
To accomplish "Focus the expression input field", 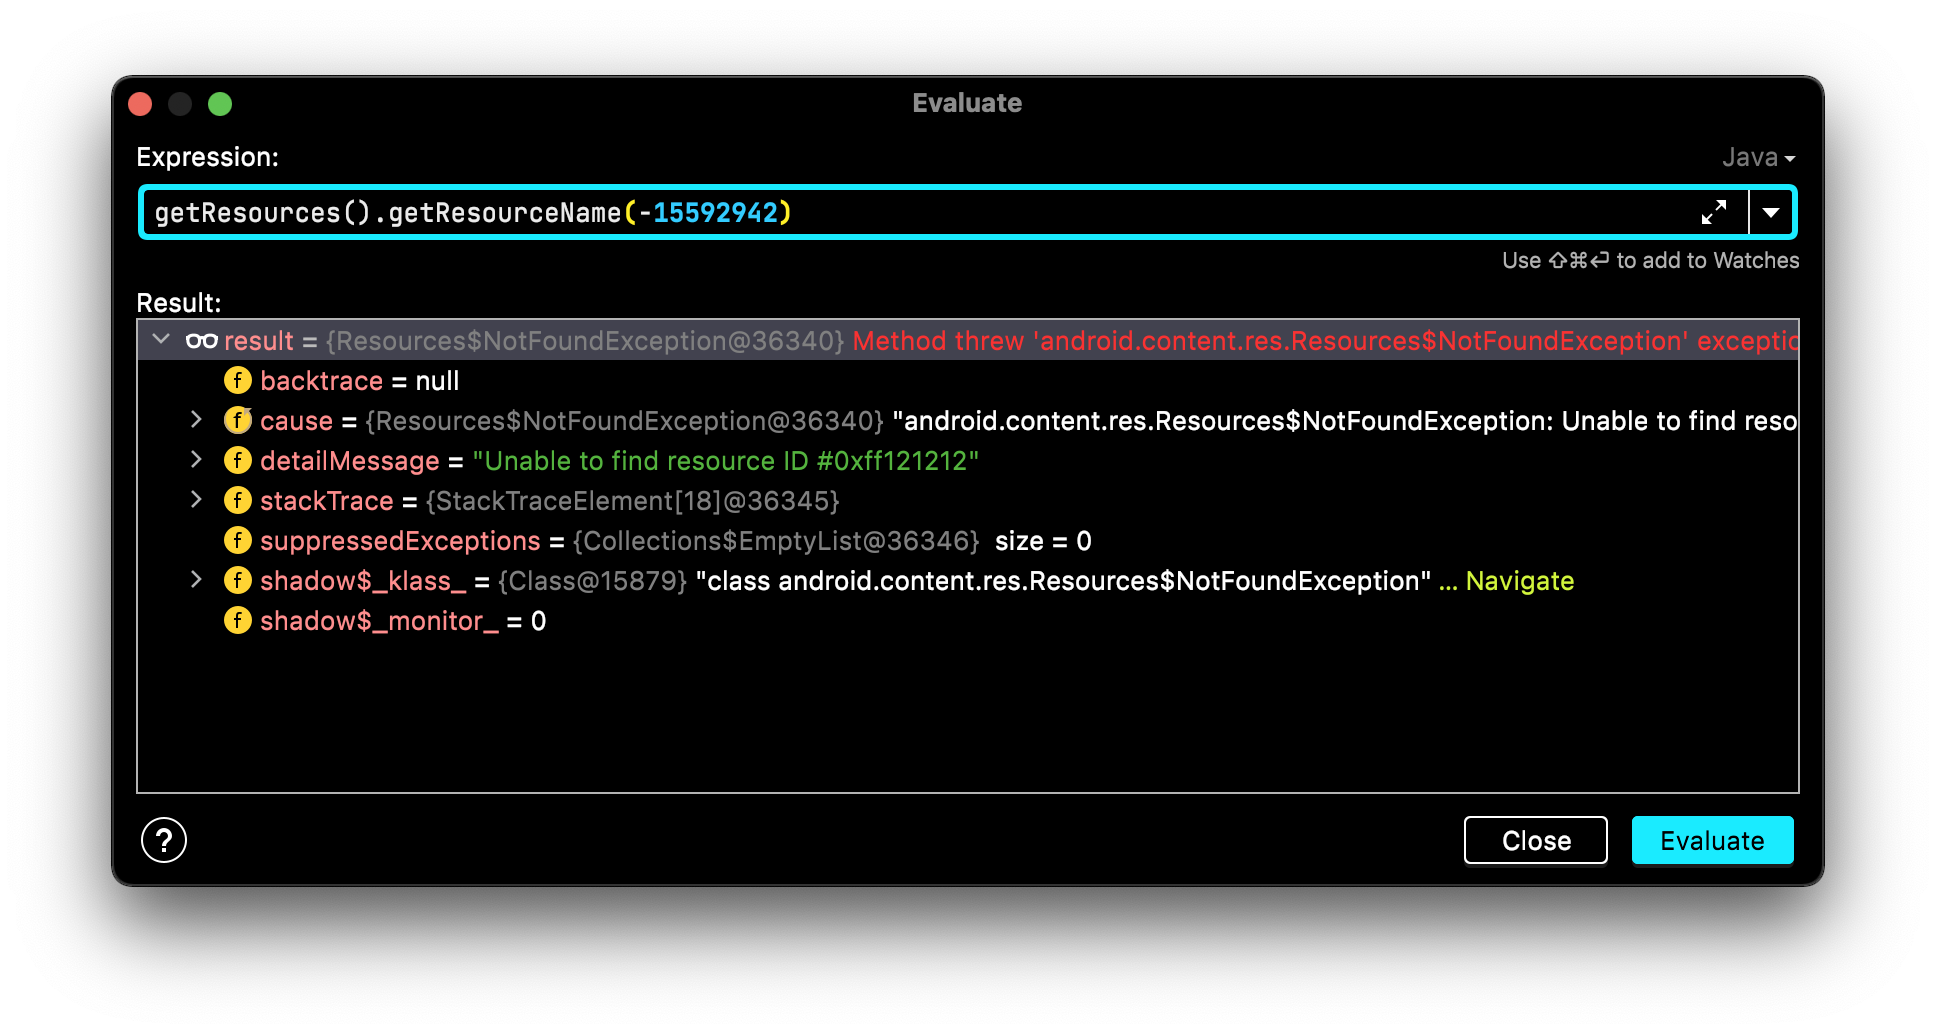I will point(918,212).
